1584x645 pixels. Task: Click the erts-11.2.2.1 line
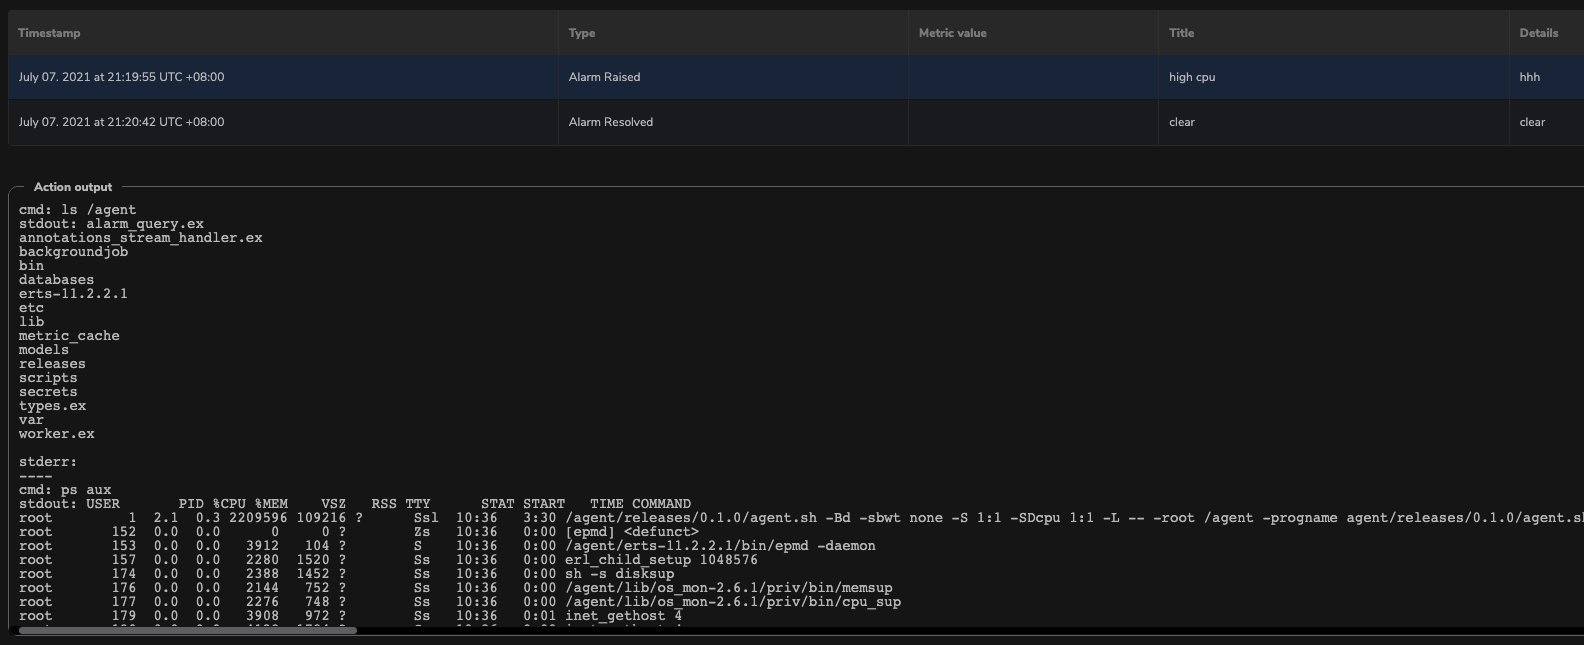pos(73,294)
